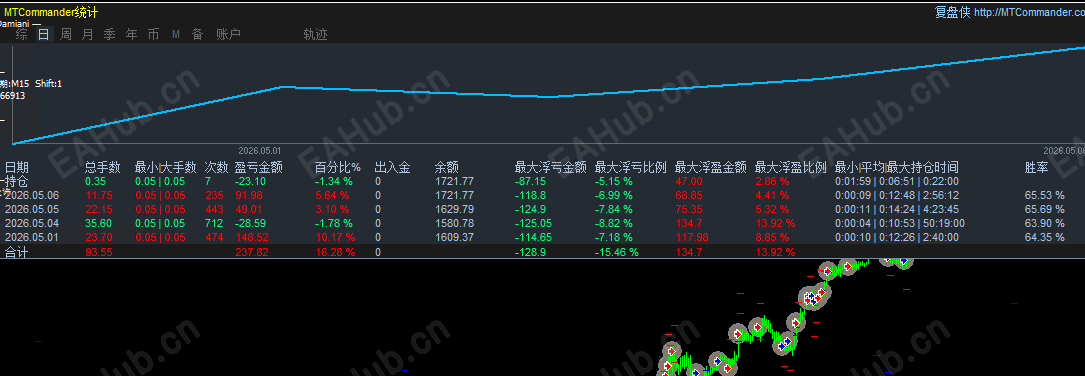Click the 盈亏金额 column header
The width and height of the screenshot is (1085, 376).
click(x=258, y=167)
